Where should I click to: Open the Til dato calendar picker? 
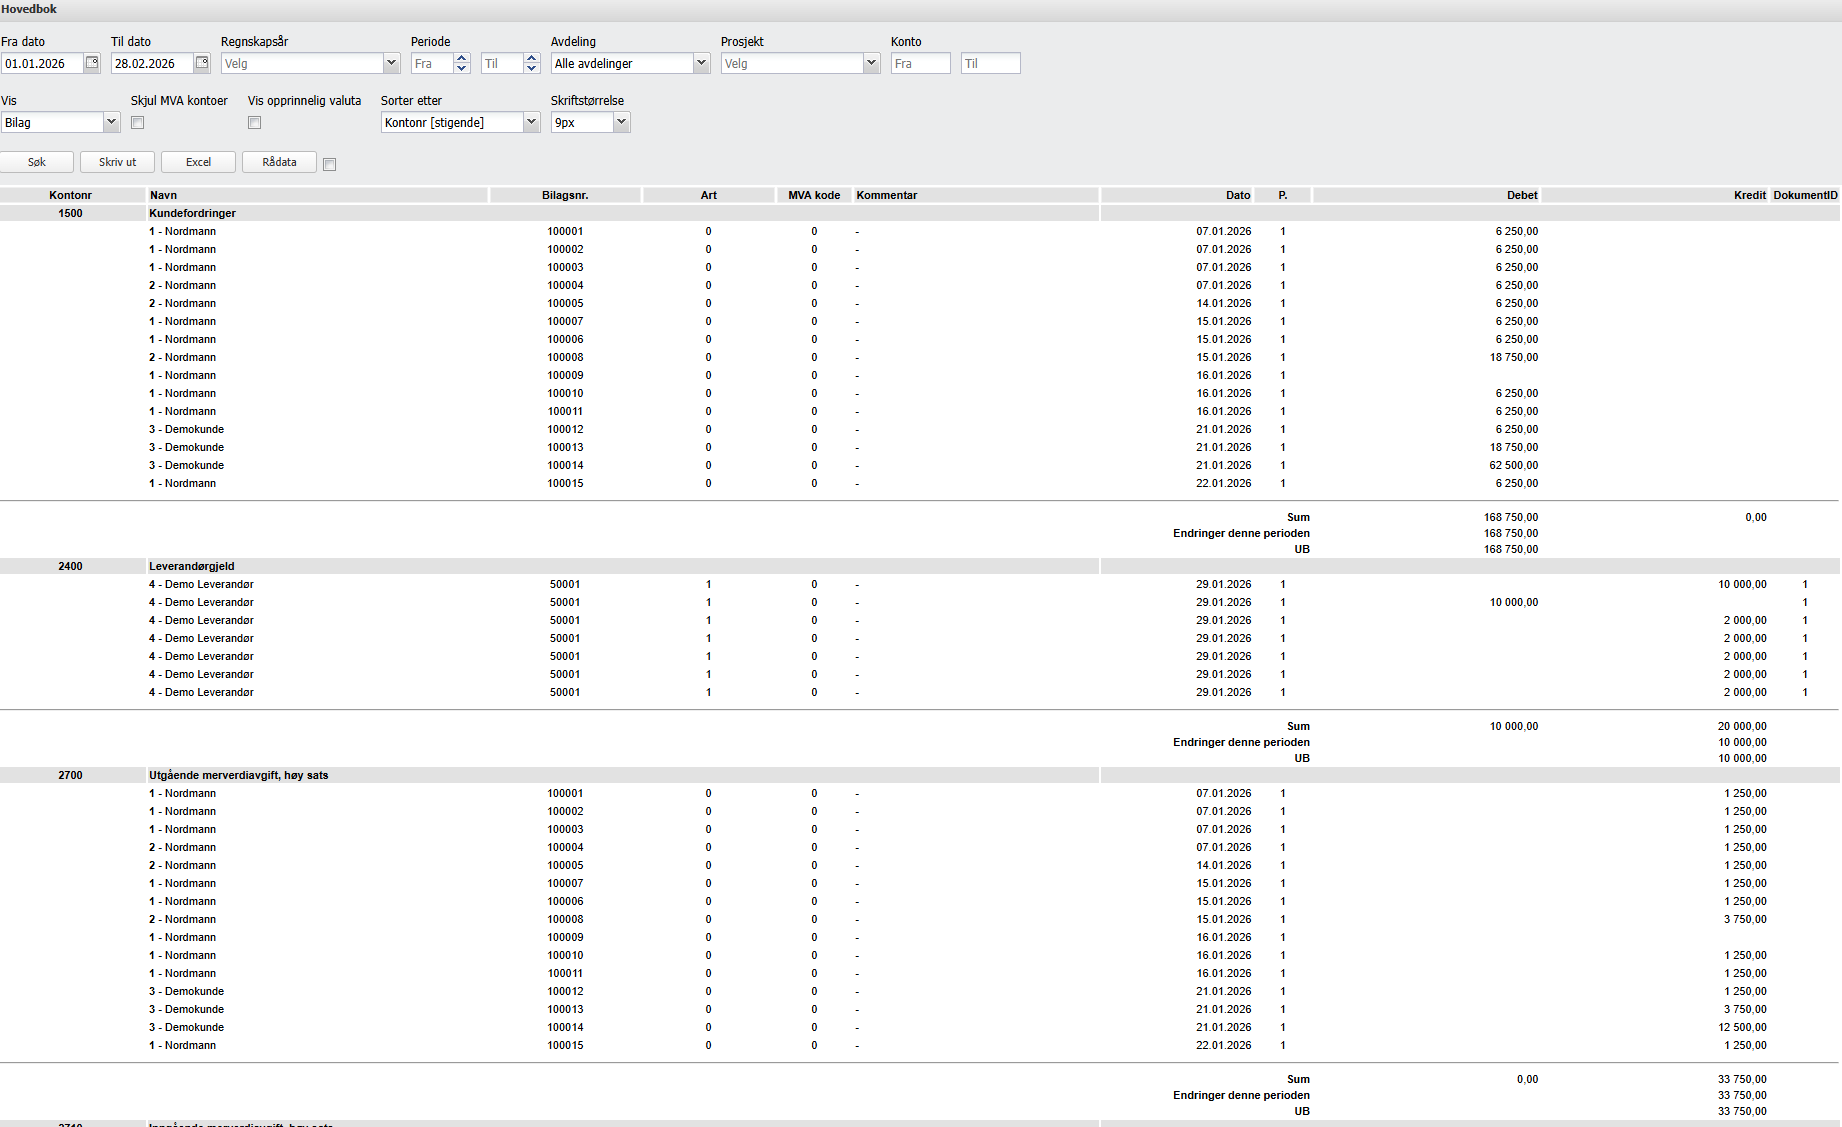click(x=202, y=63)
